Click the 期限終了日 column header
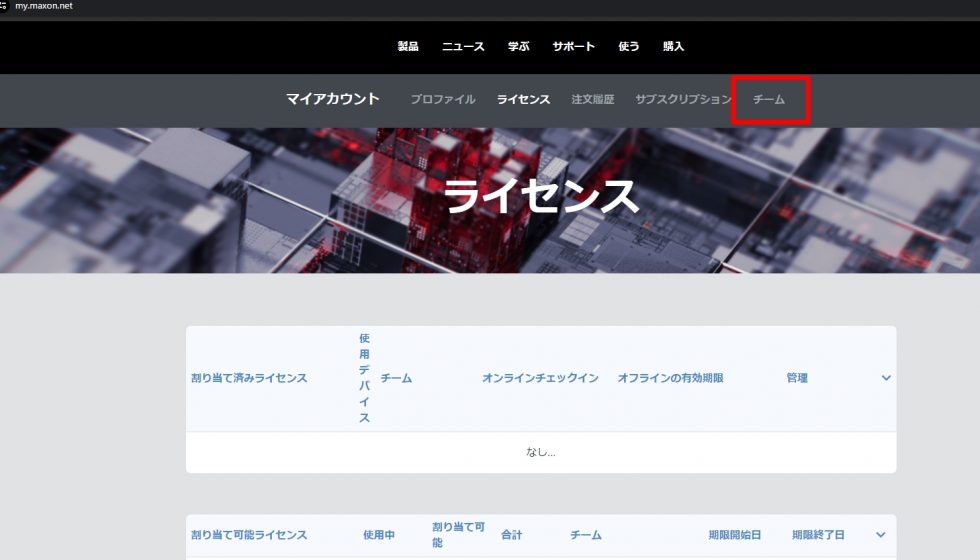The height and width of the screenshot is (560, 980). (818, 535)
